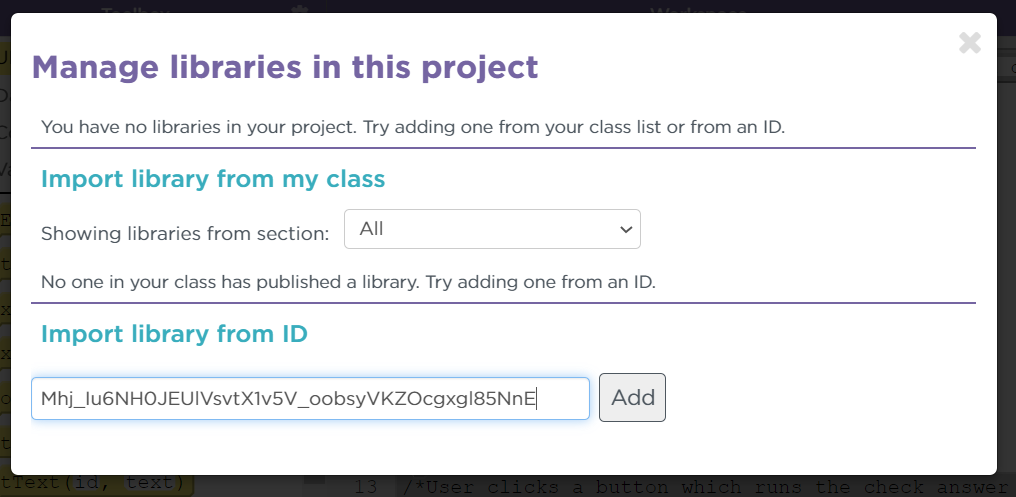Click the Toolbox gear icon behind dialog
Image resolution: width=1016 pixels, height=497 pixels.
click(x=298, y=7)
